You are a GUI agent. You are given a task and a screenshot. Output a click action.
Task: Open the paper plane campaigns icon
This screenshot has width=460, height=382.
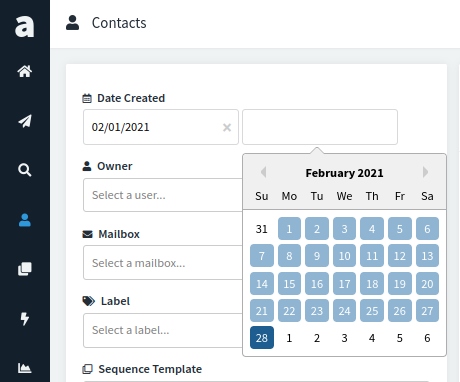pyautogui.click(x=25, y=121)
